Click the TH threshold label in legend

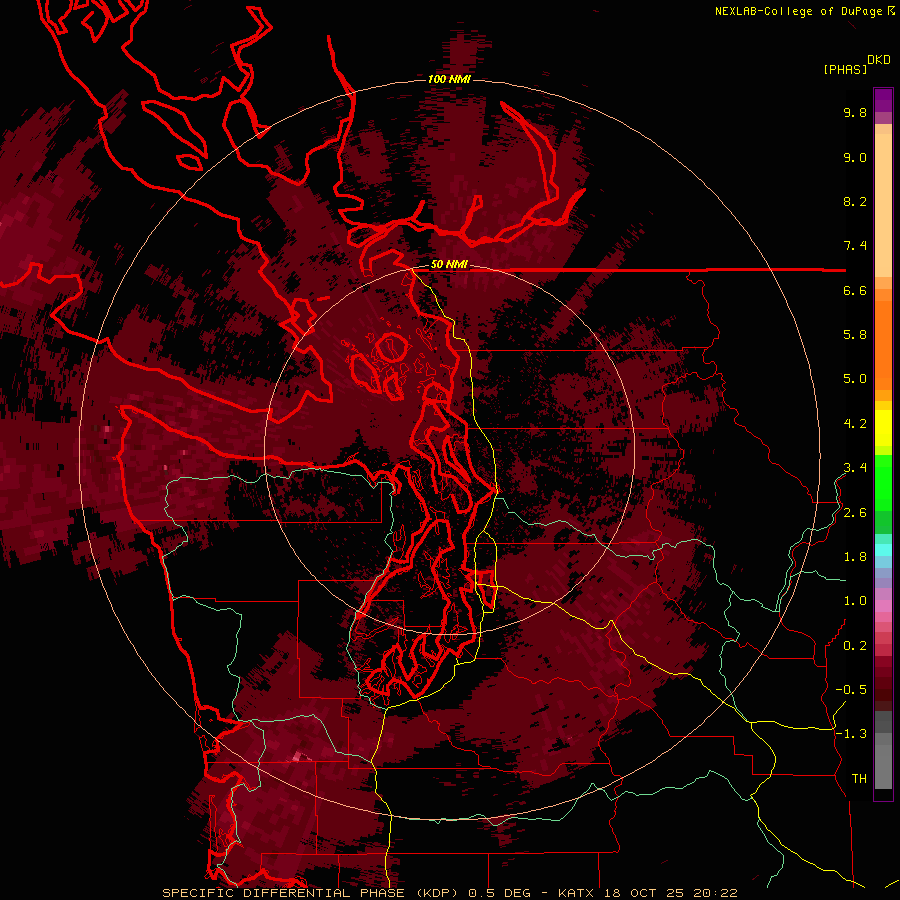point(859,779)
